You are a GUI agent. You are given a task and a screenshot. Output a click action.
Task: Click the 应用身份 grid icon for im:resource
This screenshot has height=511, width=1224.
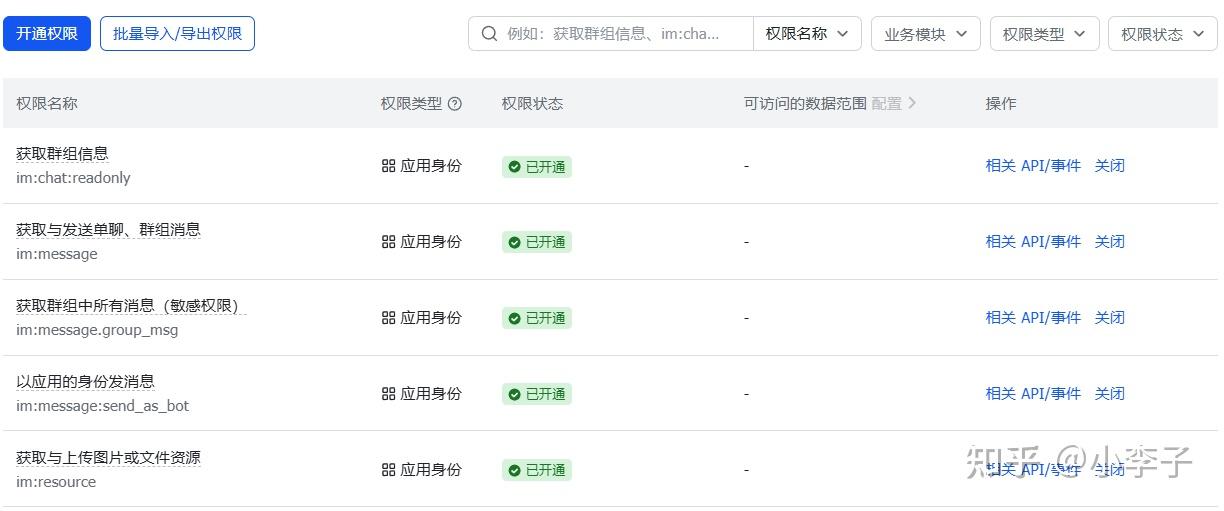point(389,470)
